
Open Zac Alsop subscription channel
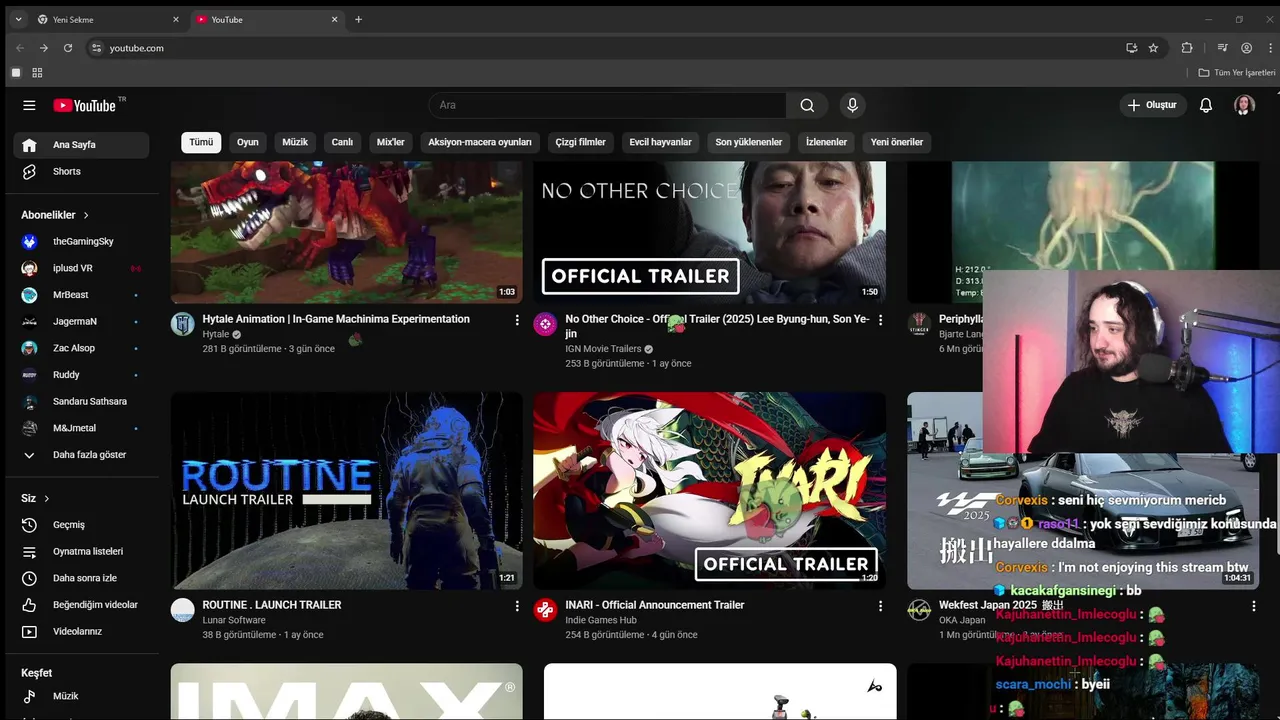click(x=81, y=348)
